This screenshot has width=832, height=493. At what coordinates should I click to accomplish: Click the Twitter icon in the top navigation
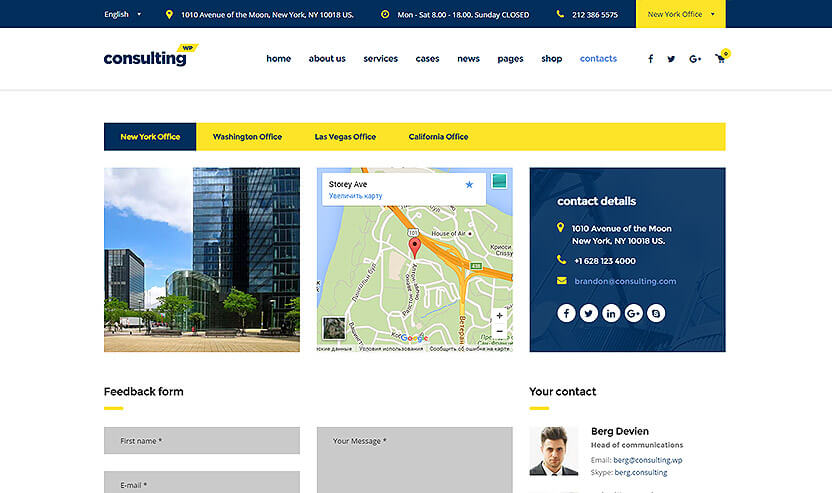pos(672,59)
